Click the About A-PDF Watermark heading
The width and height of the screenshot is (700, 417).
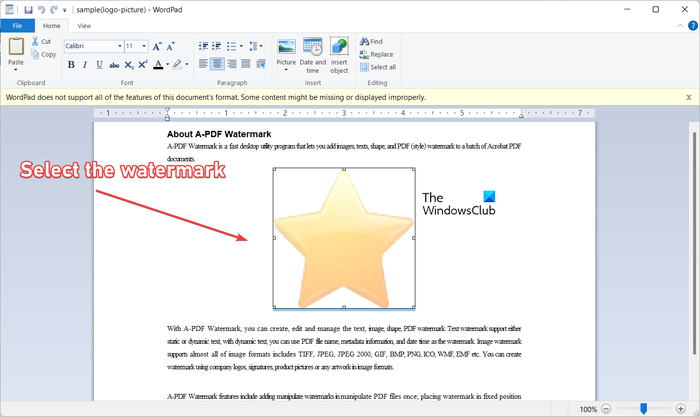219,134
